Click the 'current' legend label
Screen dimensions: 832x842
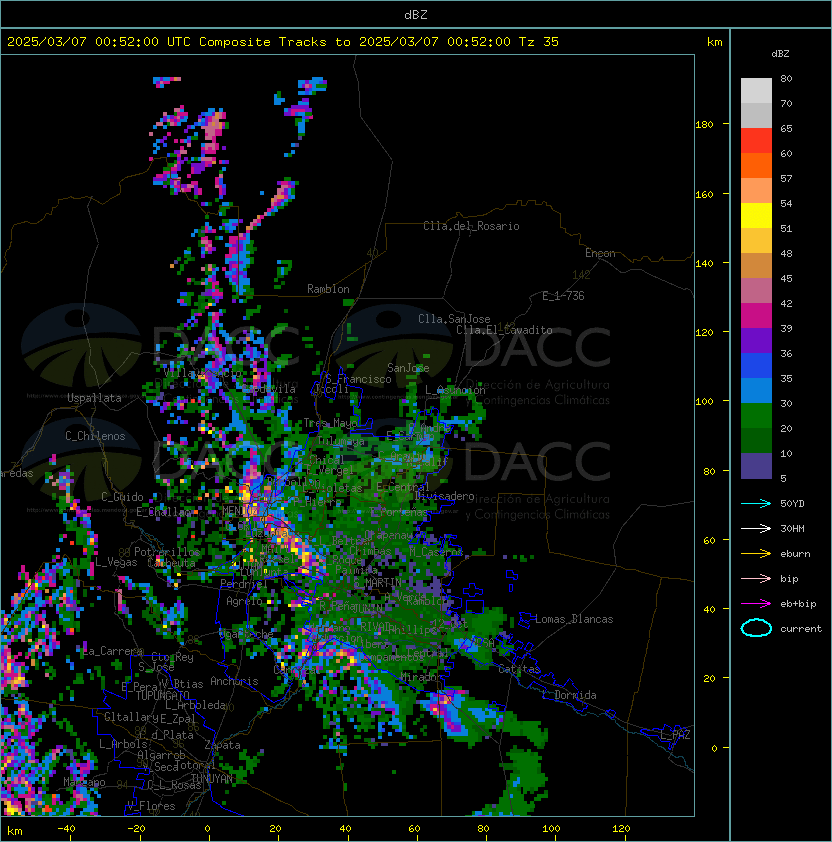tap(801, 628)
